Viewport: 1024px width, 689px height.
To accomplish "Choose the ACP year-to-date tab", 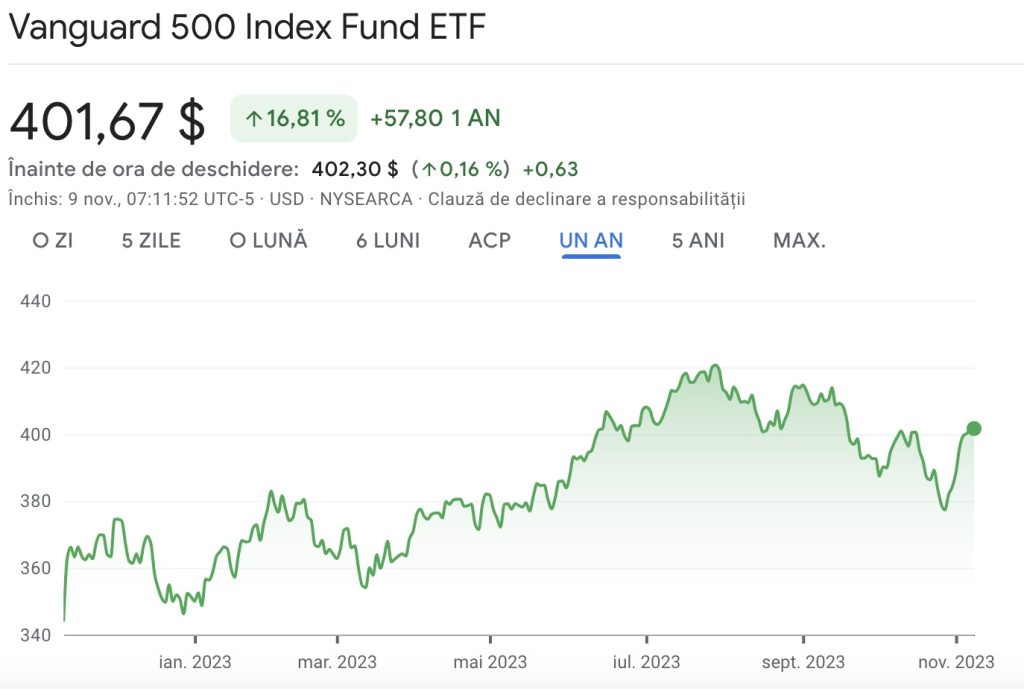I will click(489, 241).
